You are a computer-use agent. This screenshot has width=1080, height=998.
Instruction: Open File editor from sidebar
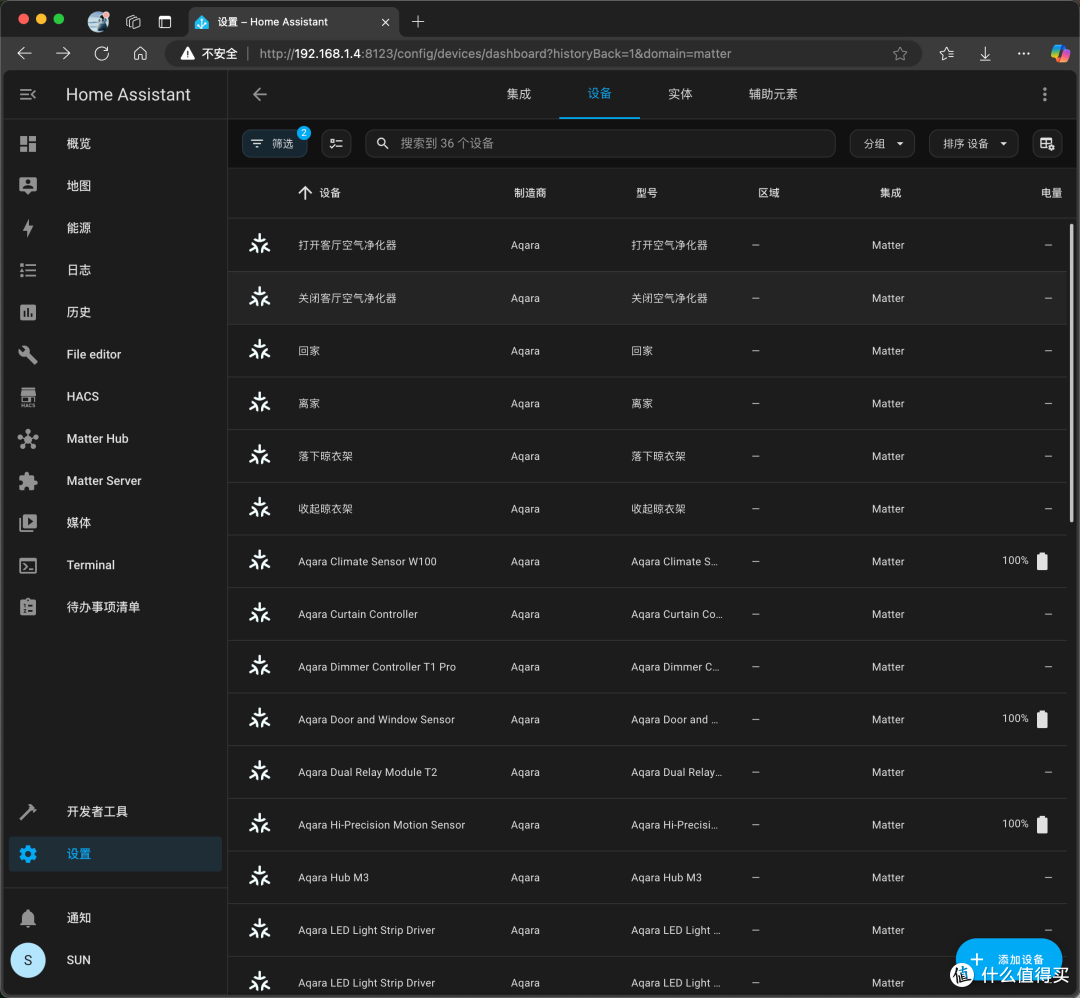pos(114,354)
